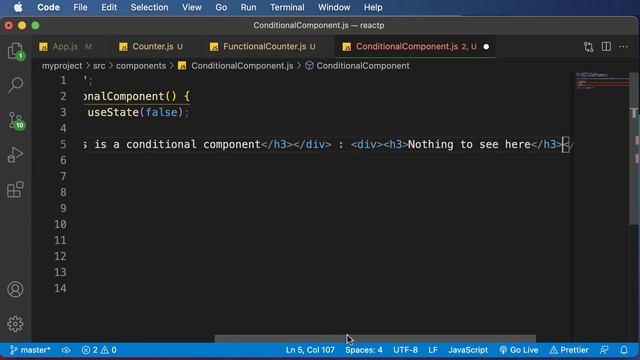The image size is (640, 360).
Task: Open the Search view icon
Action: tap(16, 85)
